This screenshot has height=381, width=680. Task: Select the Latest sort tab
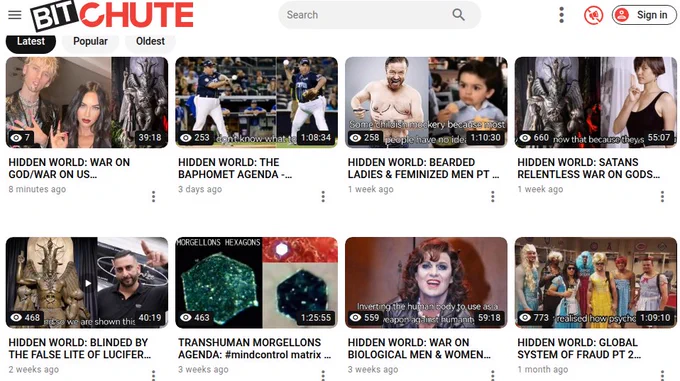tap(31, 42)
